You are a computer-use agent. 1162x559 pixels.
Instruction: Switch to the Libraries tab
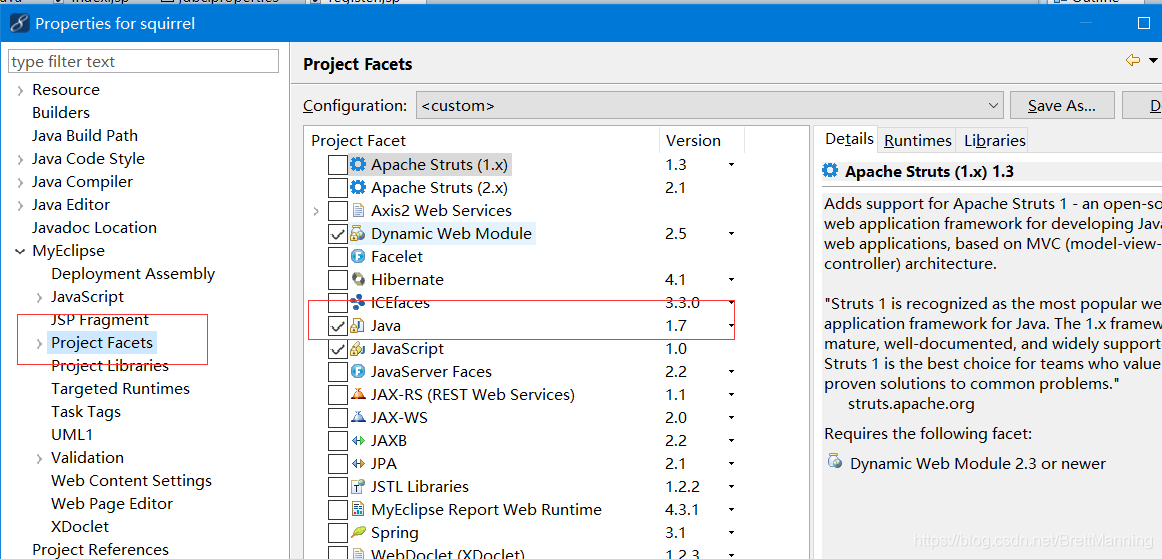click(995, 140)
